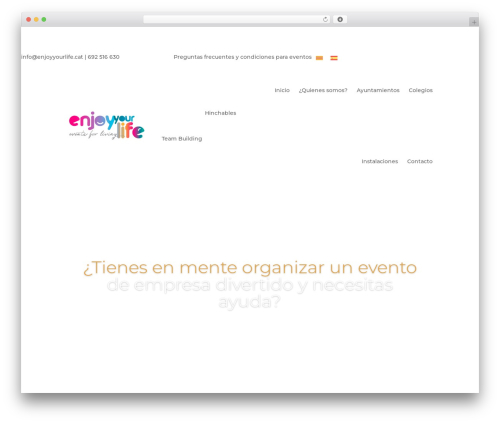Click the faded text 'de empresa divertido y necesitas'

tap(250, 285)
